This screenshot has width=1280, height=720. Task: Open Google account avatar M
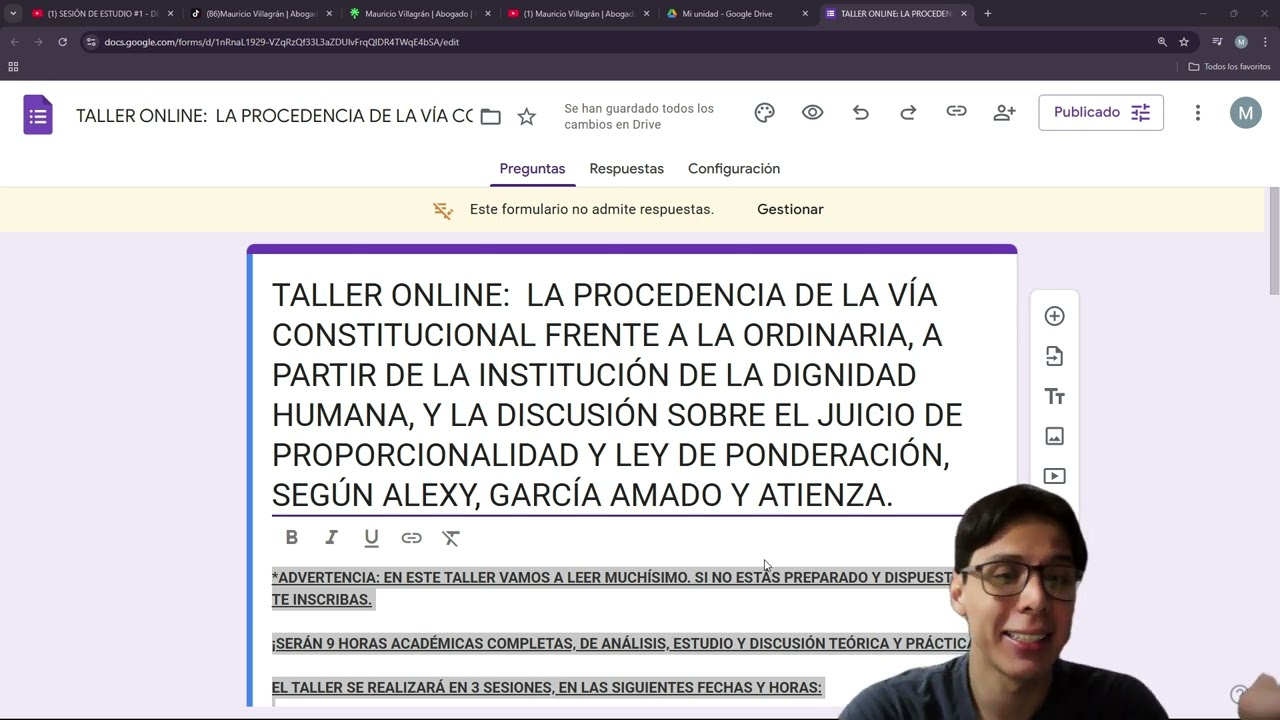1245,113
